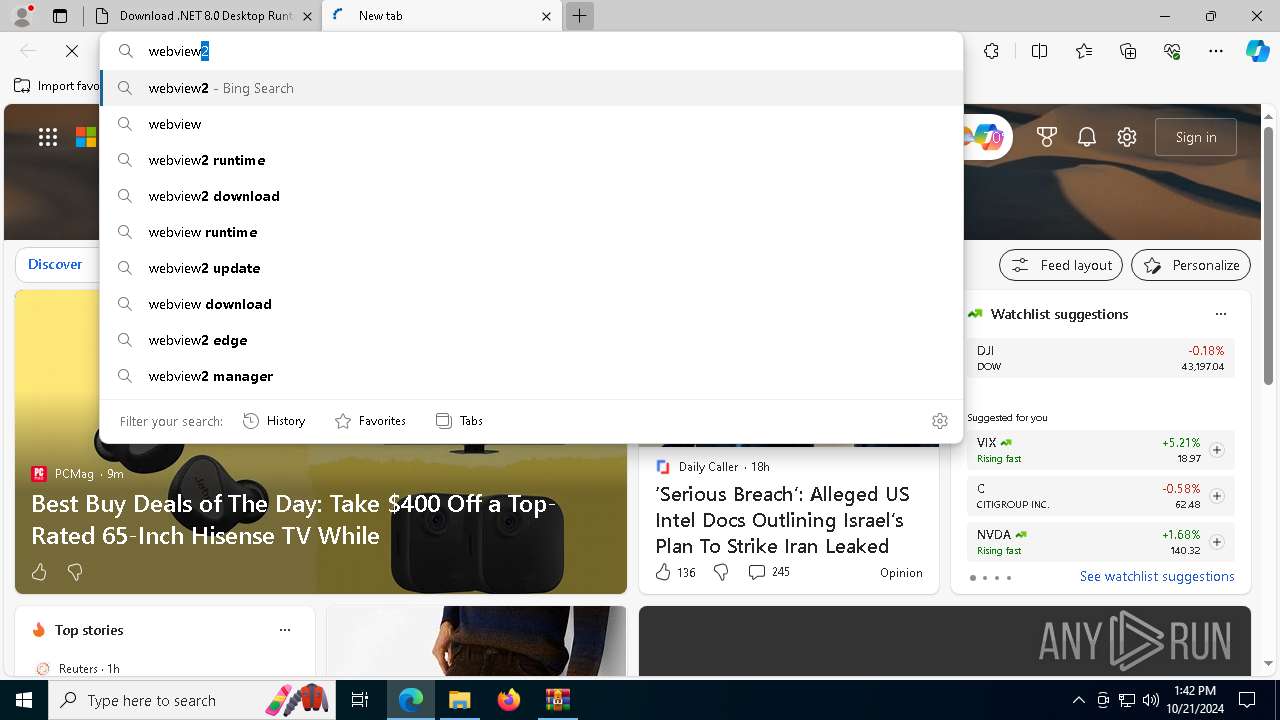Image resolution: width=1280 pixels, height=720 pixels.
Task: Filter search by History
Action: (274, 421)
